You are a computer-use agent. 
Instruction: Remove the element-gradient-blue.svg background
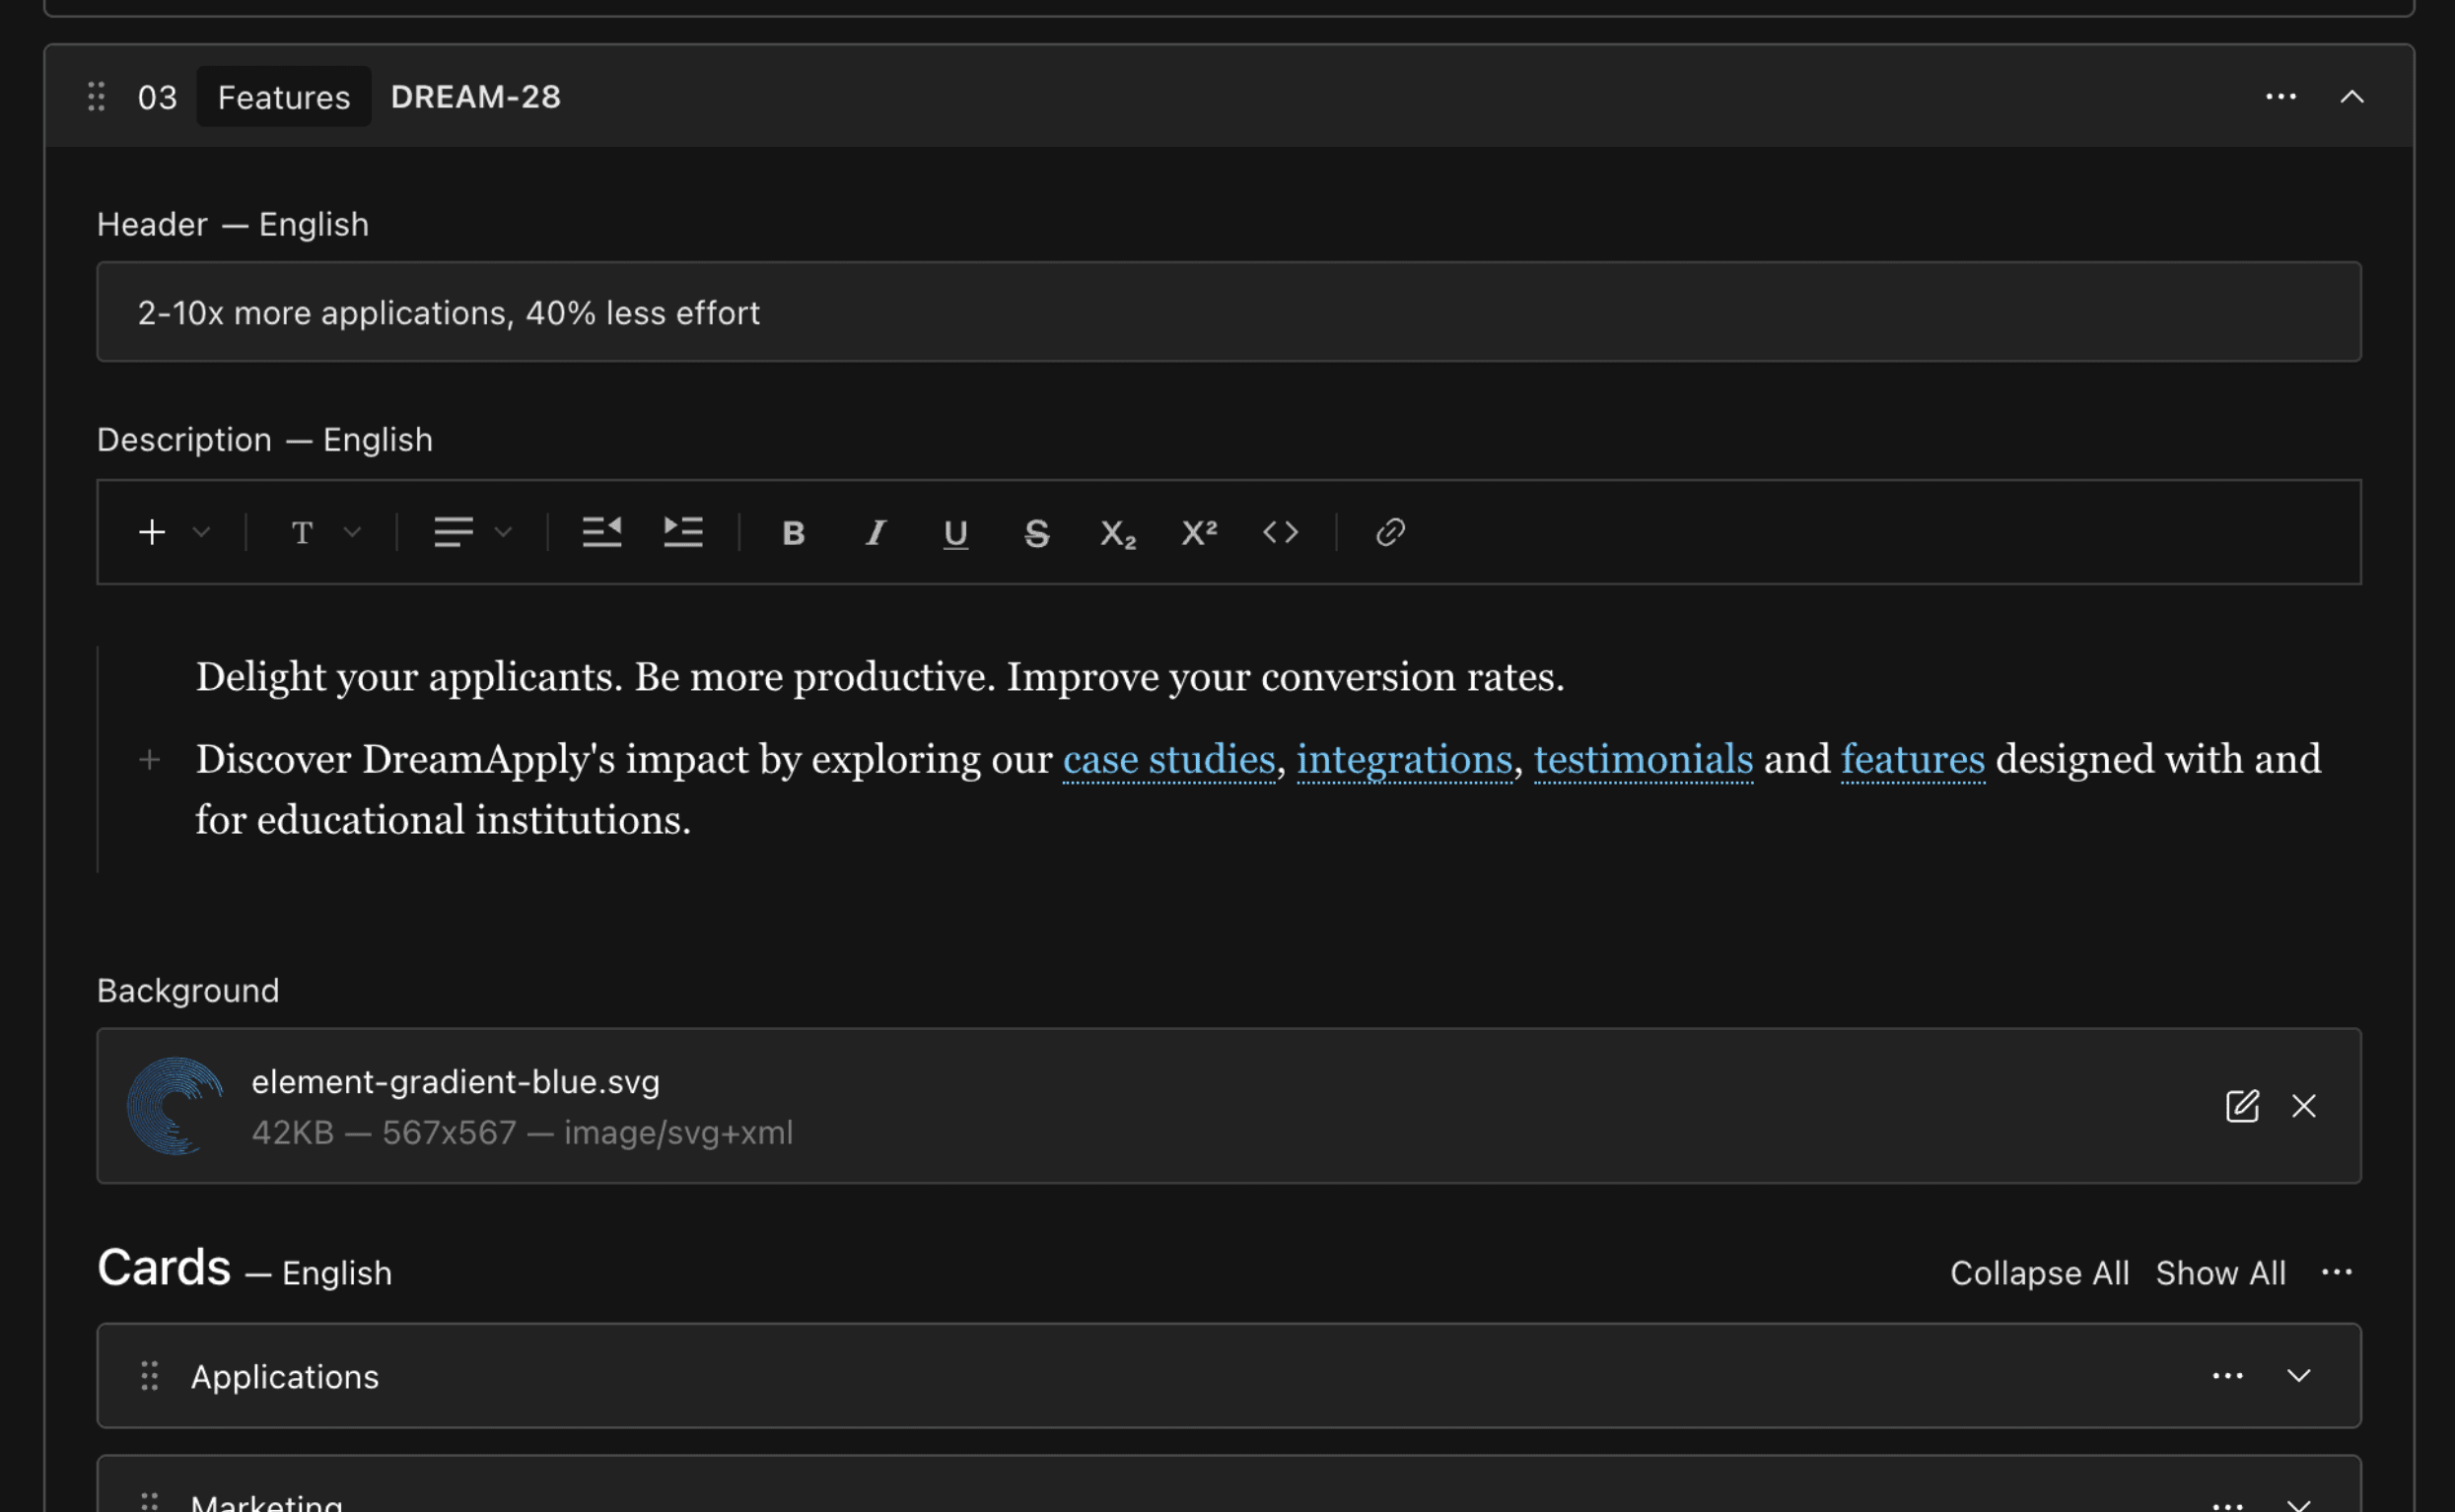(x=2304, y=1106)
